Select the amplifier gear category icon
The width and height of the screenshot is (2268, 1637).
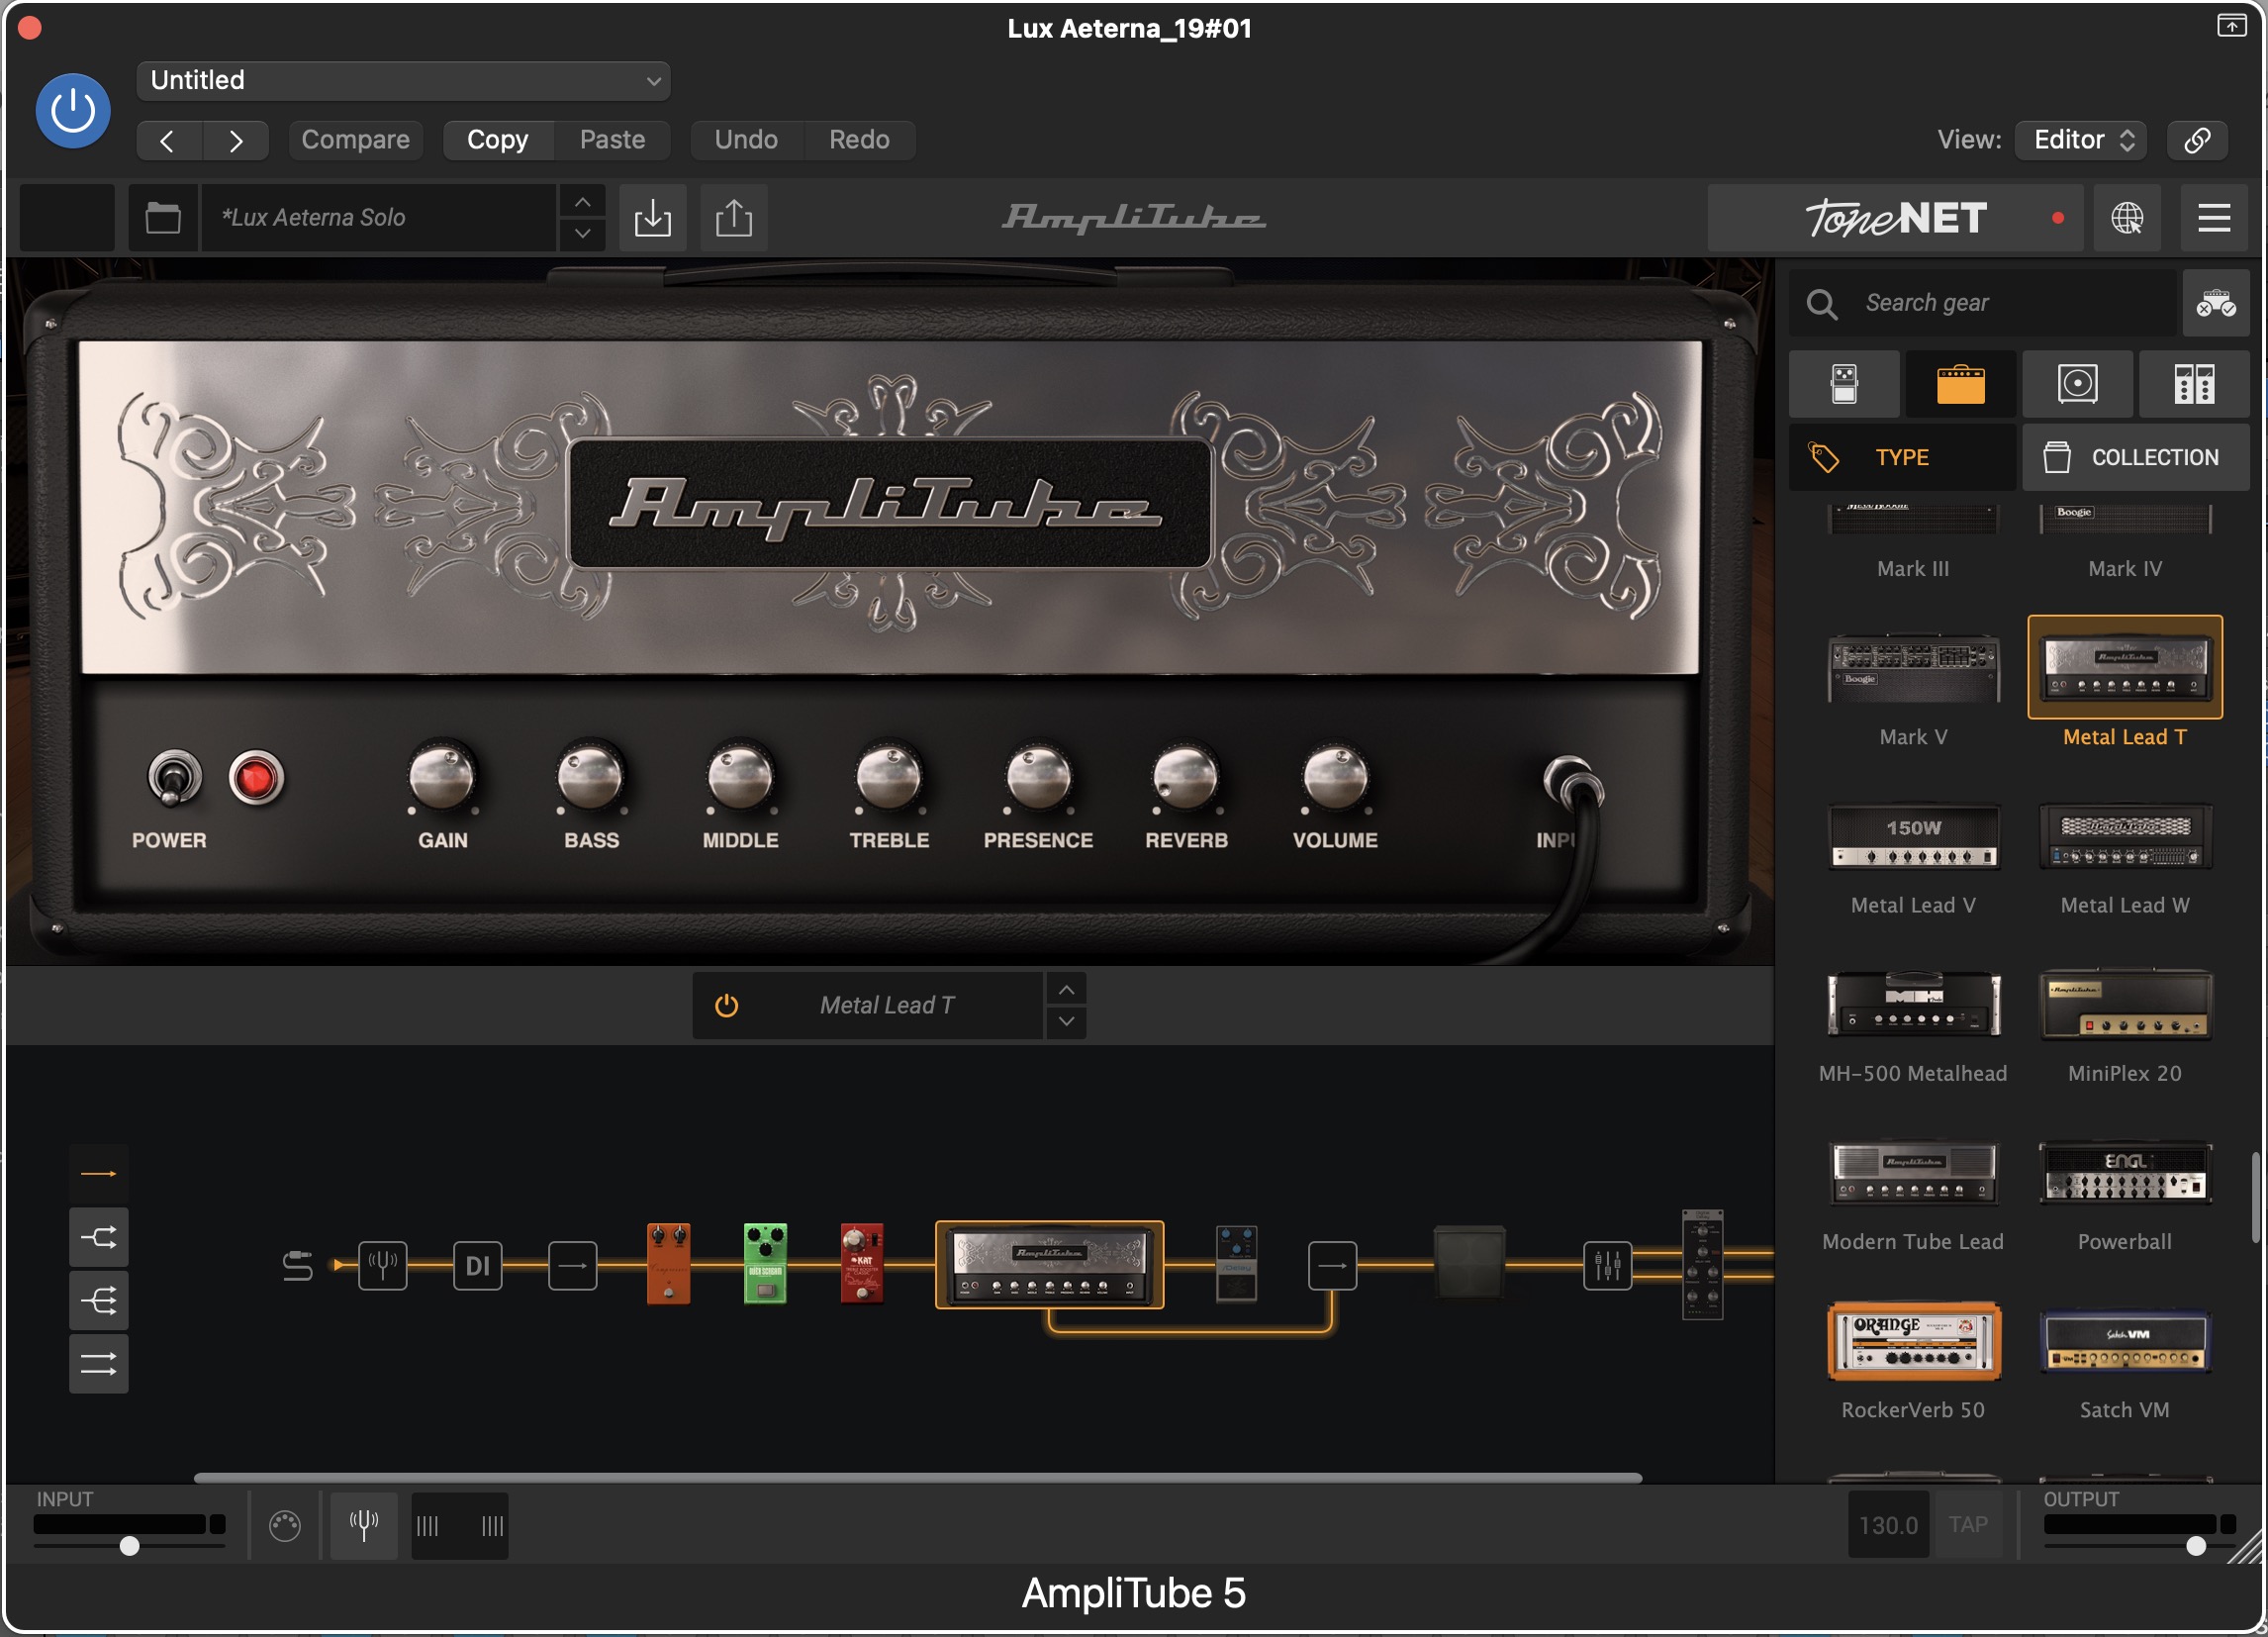(x=1961, y=384)
